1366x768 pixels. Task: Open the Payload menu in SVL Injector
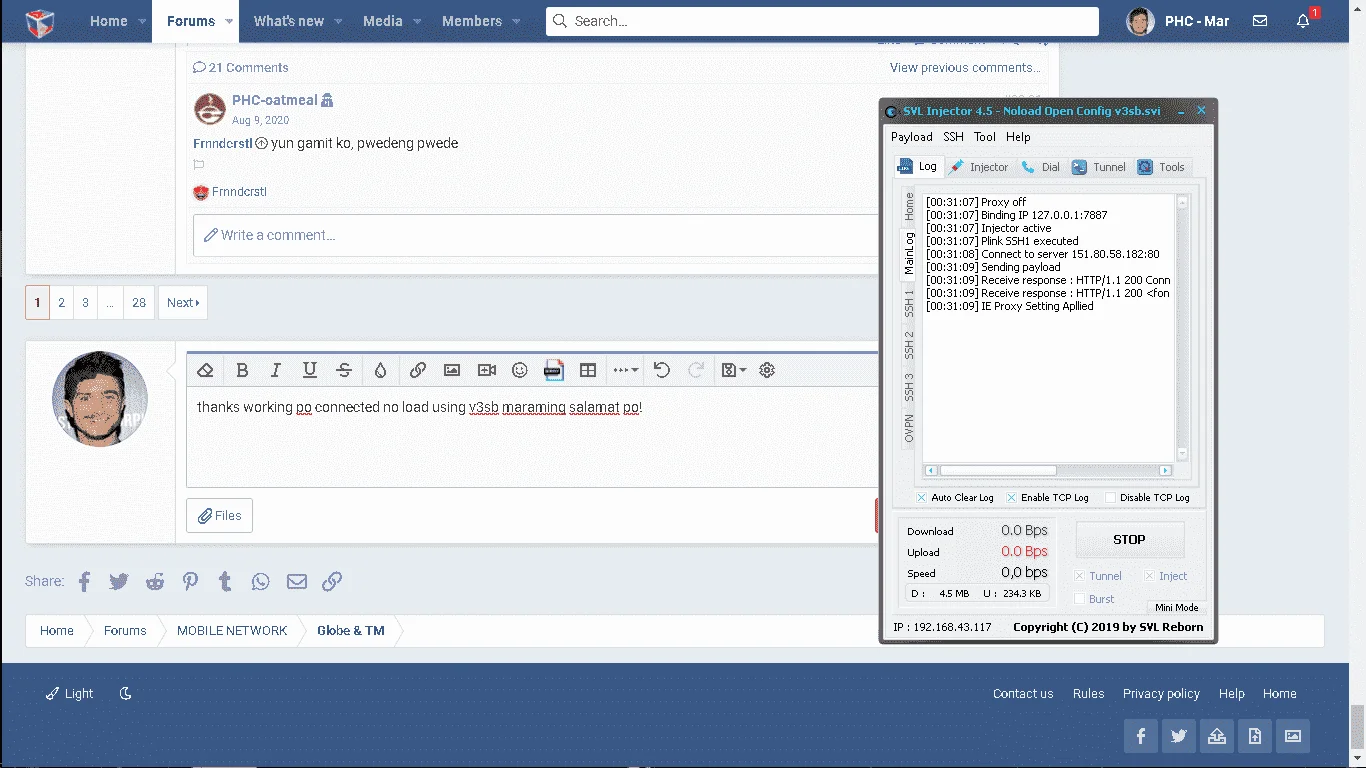tap(911, 137)
